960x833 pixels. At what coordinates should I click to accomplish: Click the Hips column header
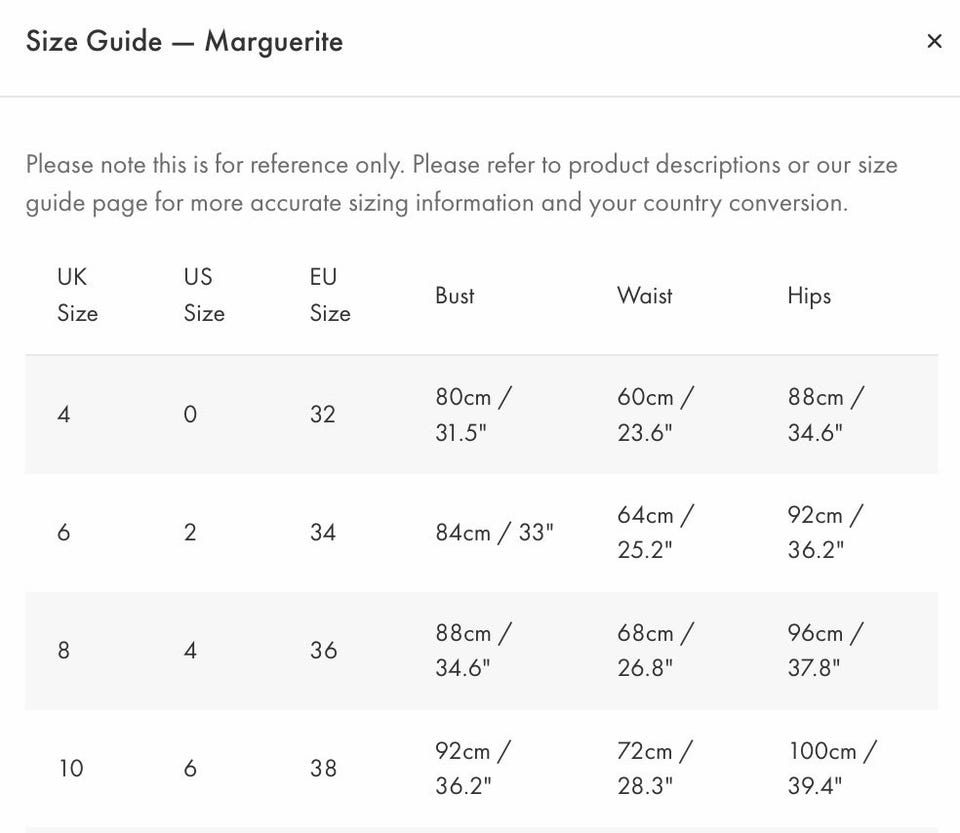point(809,296)
